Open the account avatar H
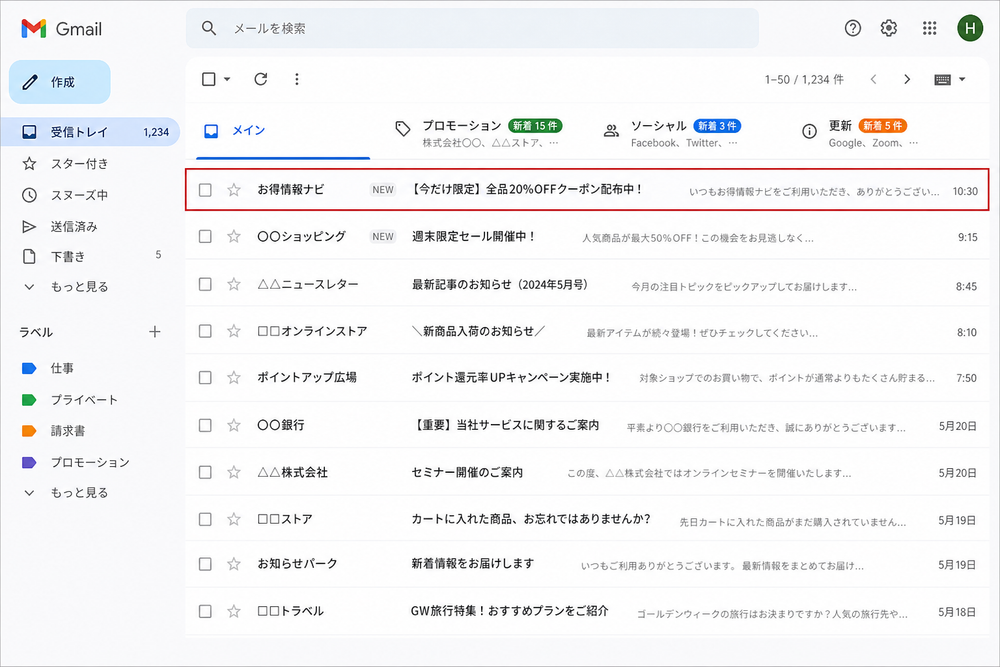This screenshot has width=1000, height=667. click(970, 28)
